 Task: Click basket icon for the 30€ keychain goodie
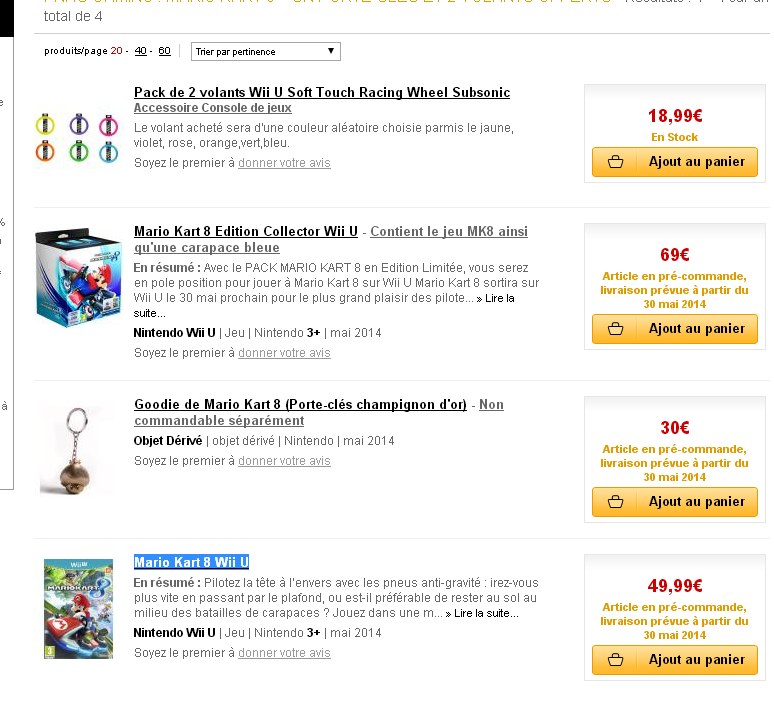[616, 502]
